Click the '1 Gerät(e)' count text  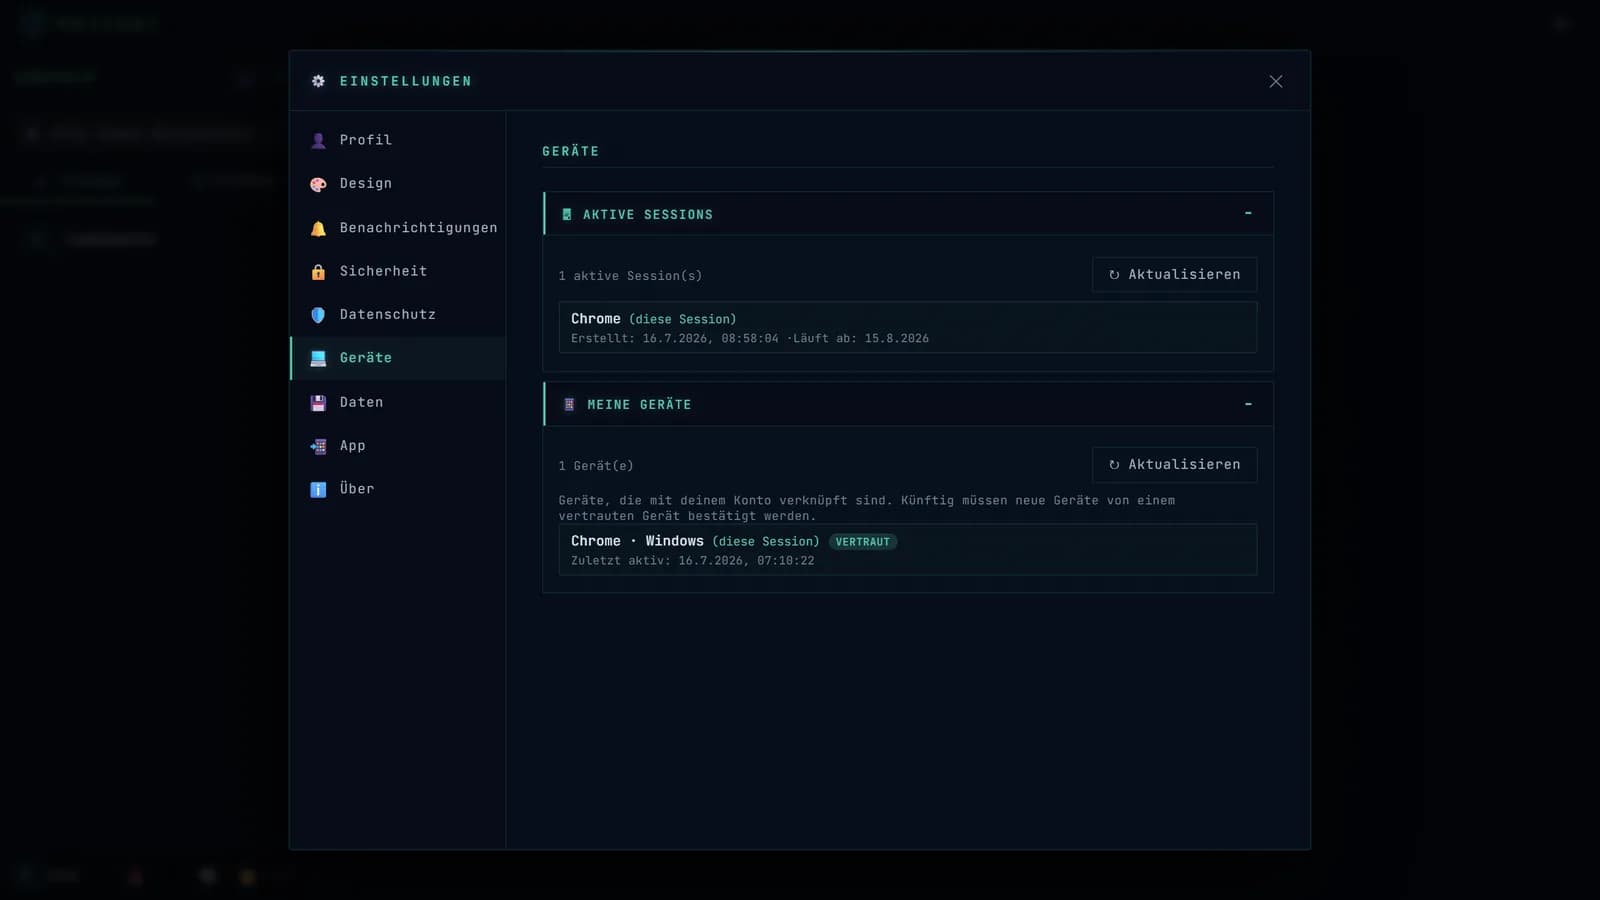596,466
